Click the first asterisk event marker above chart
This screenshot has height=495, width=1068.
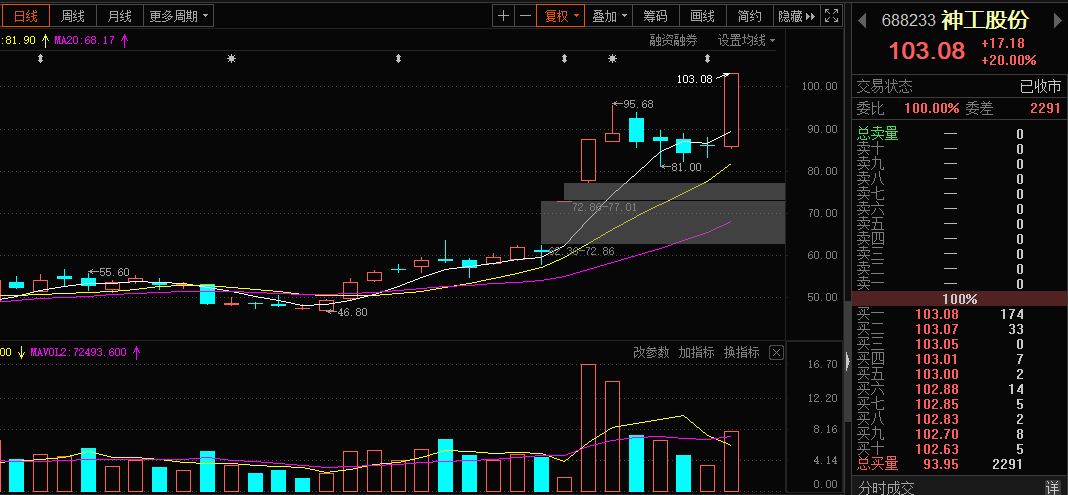[232, 59]
